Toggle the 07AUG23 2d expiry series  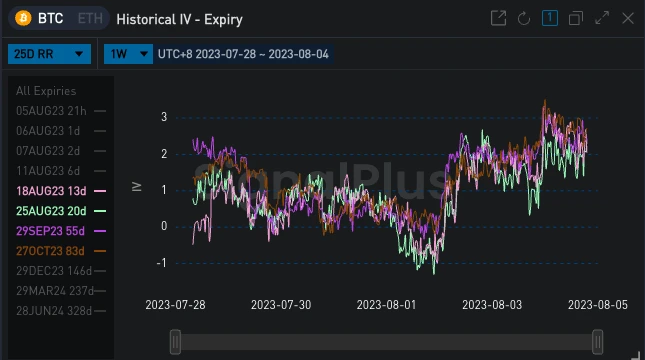pyautogui.click(x=60, y=151)
